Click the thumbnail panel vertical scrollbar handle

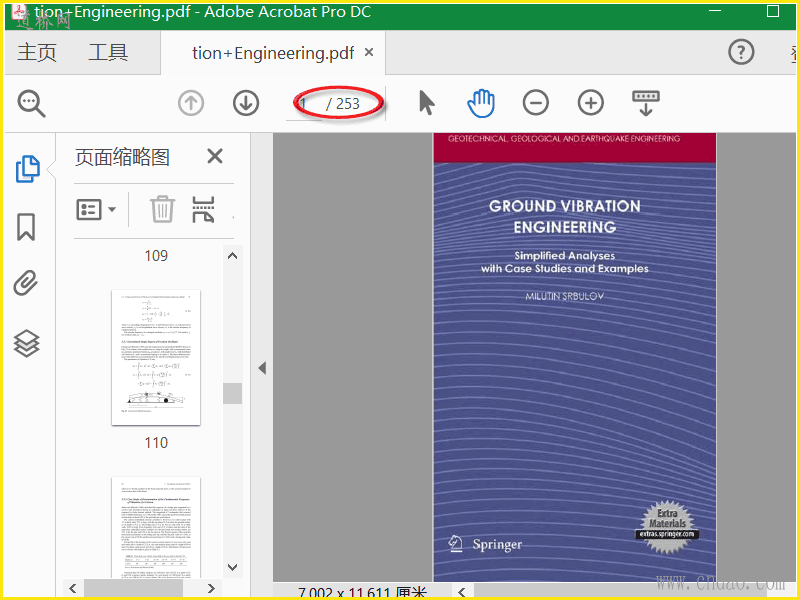point(232,393)
